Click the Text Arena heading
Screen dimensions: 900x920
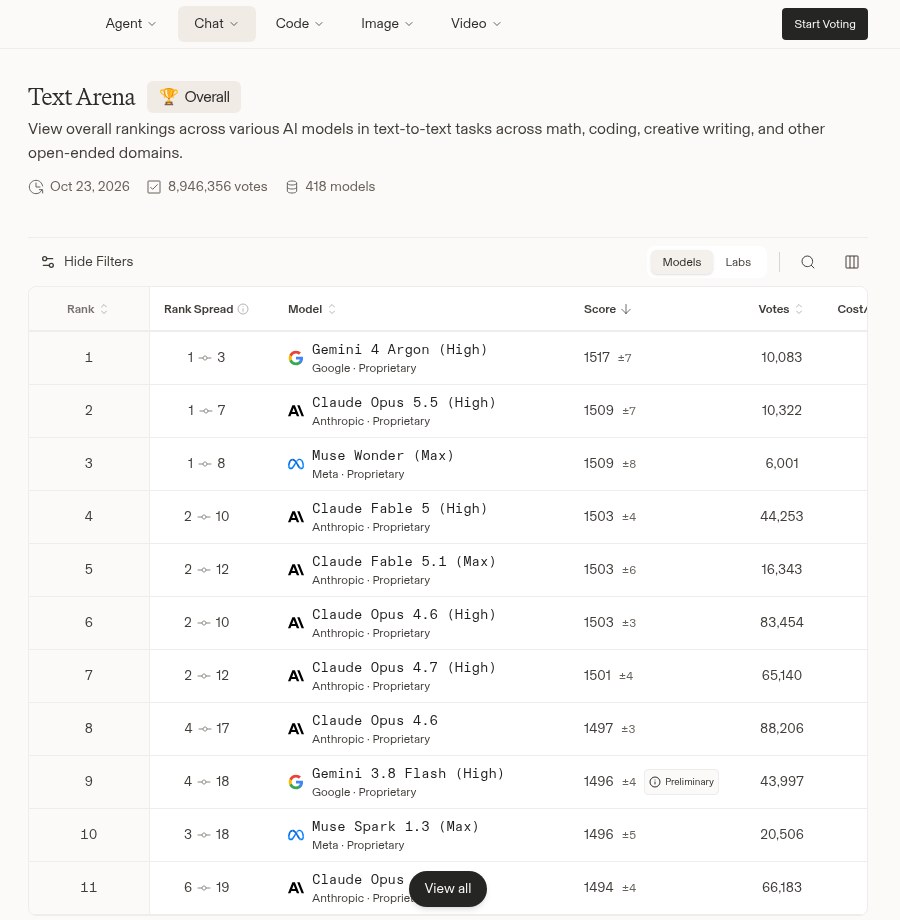pyautogui.click(x=82, y=97)
